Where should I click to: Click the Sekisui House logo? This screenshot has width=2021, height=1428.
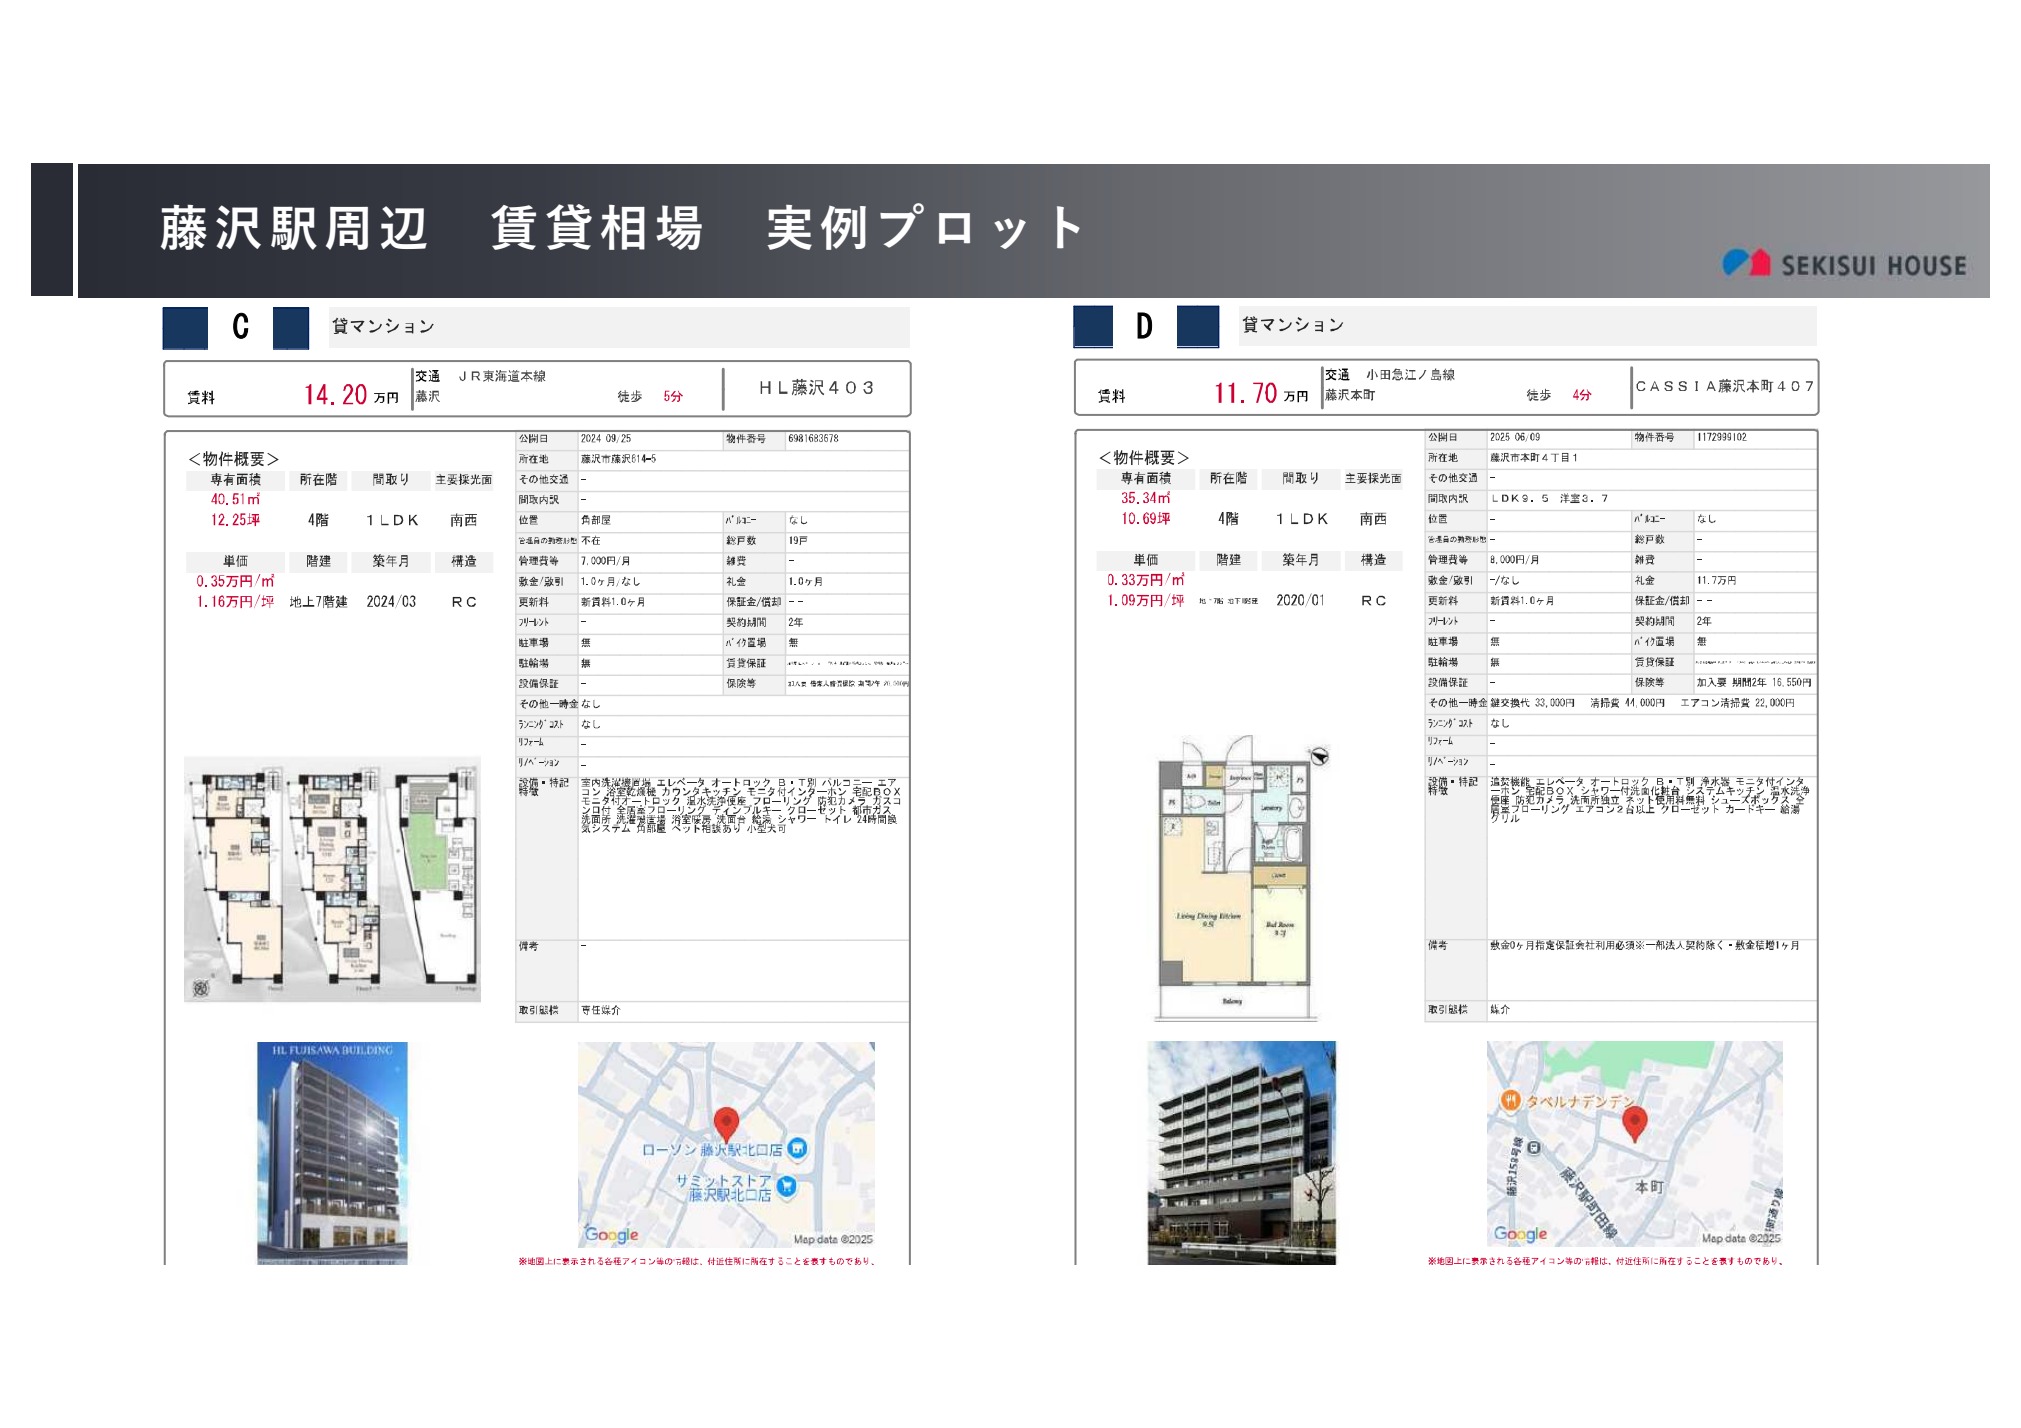1843,264
